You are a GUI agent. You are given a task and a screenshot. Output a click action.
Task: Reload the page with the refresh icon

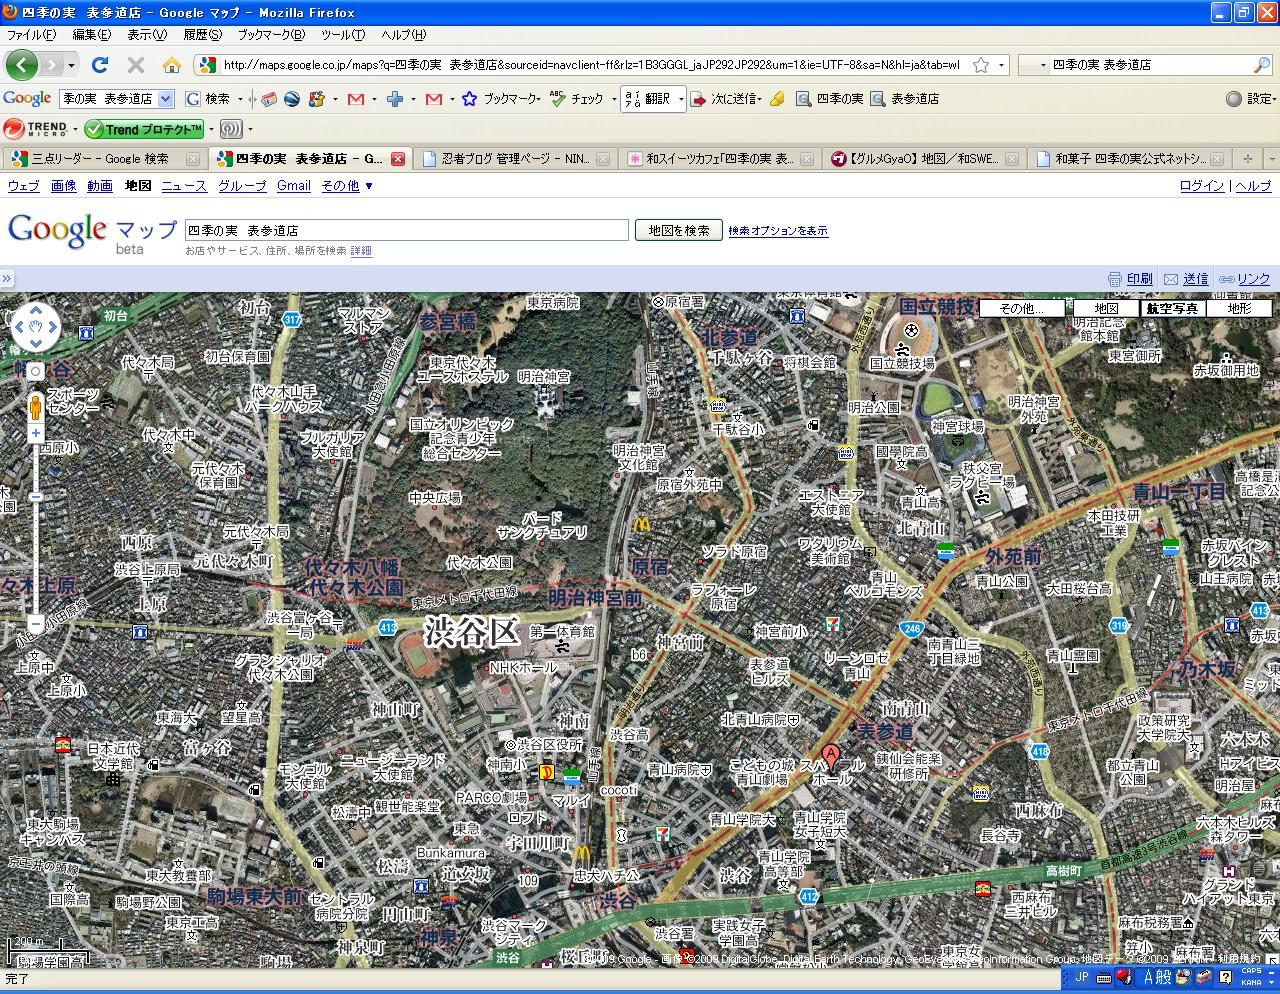click(x=99, y=65)
